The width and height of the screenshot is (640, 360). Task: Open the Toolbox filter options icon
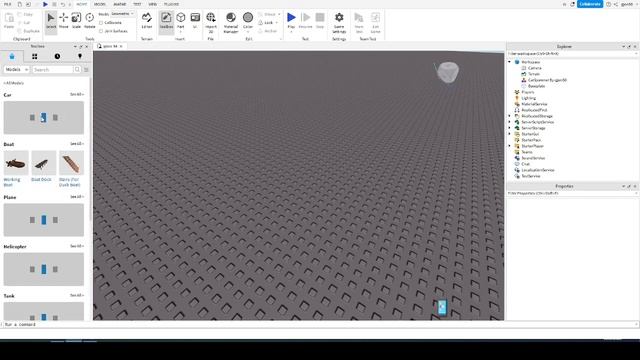click(86, 70)
